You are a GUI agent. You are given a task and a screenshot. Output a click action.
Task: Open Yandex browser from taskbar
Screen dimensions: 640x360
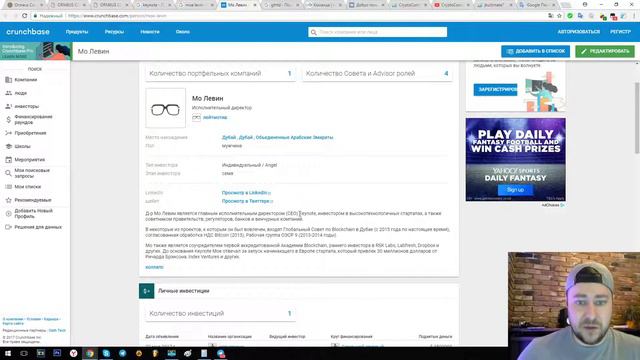(73, 353)
